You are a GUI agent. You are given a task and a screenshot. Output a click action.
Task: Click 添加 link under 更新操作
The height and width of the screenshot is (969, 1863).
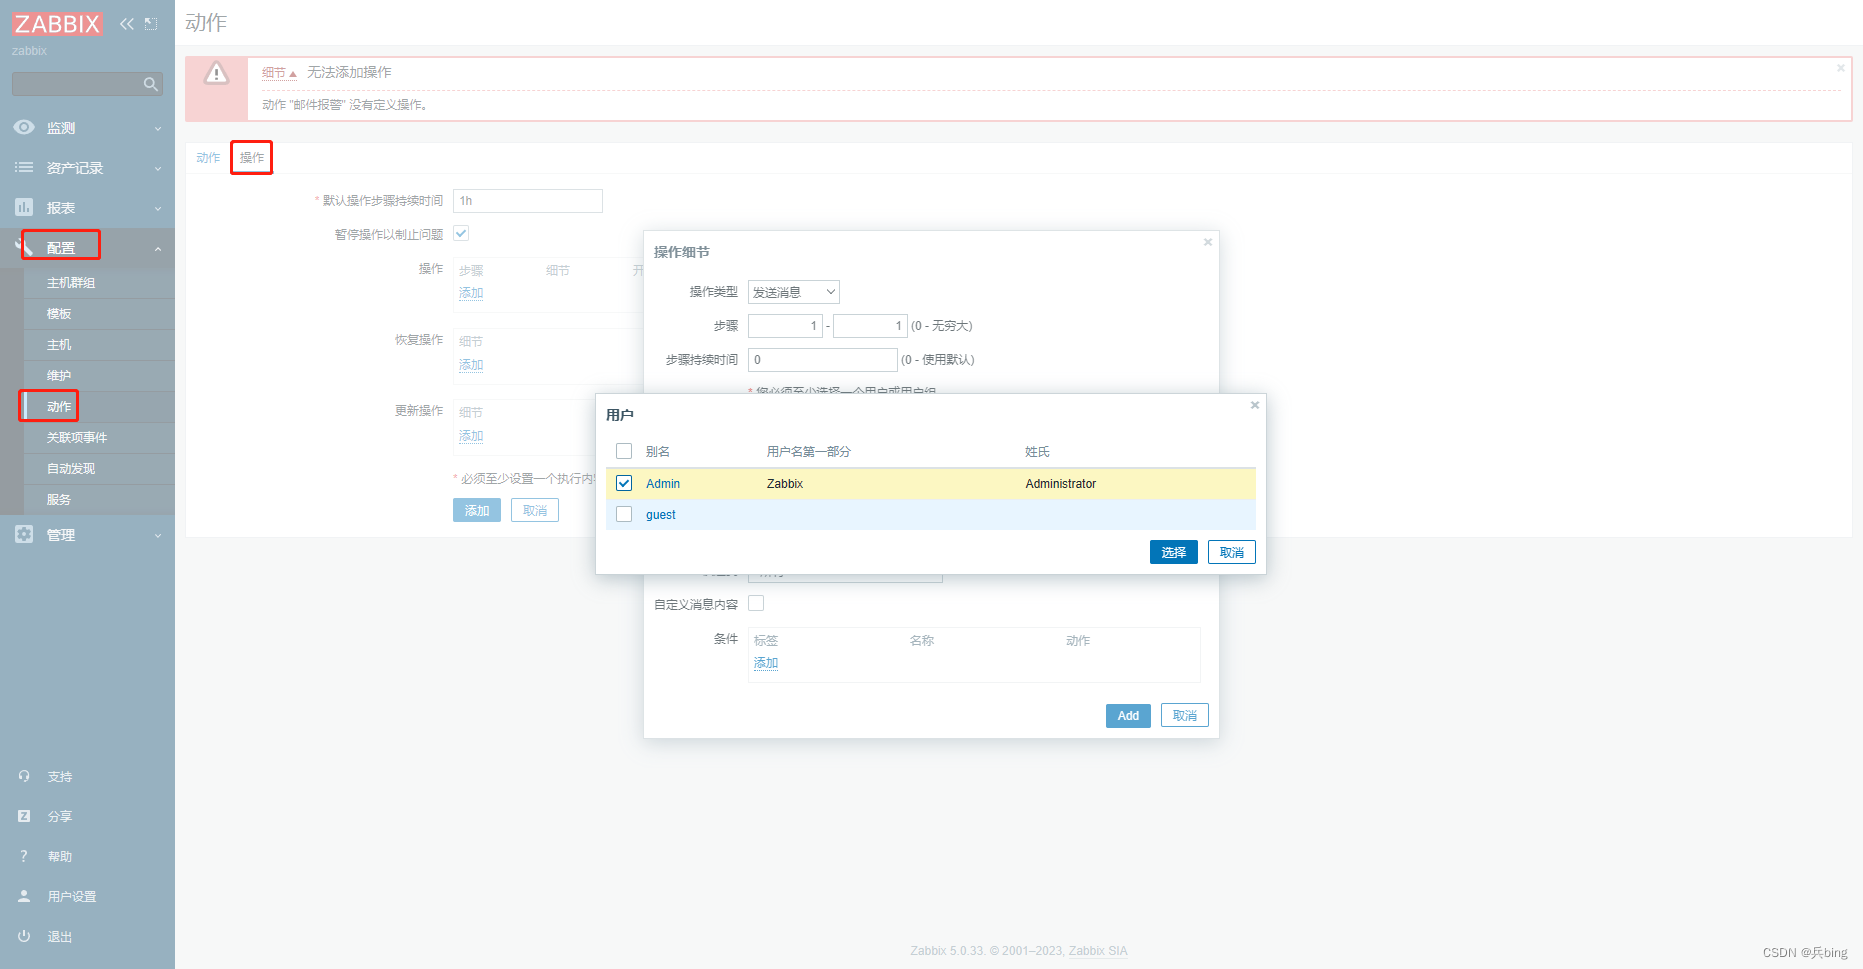pyautogui.click(x=471, y=436)
